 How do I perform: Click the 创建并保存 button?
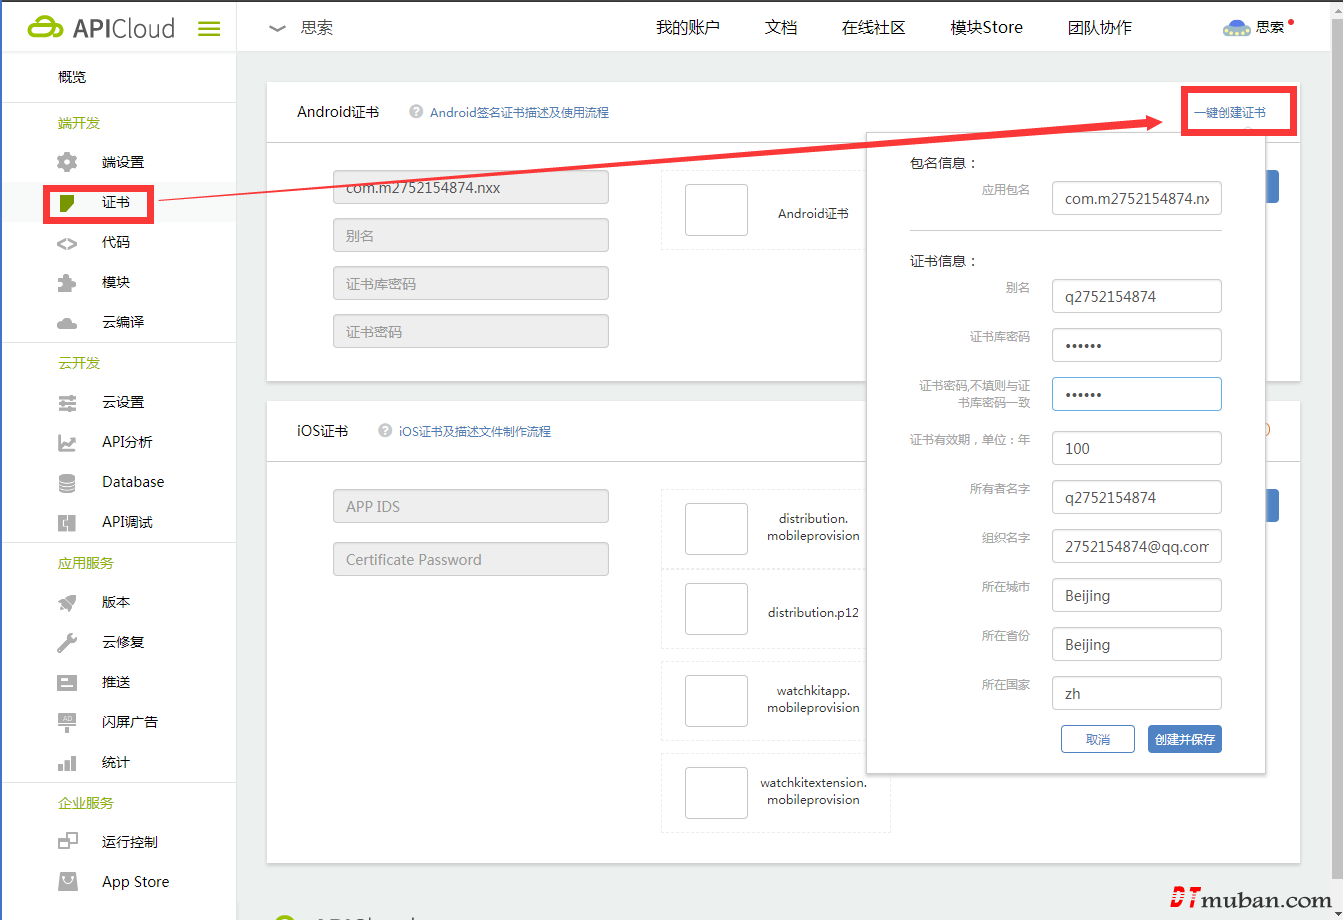[1184, 740]
